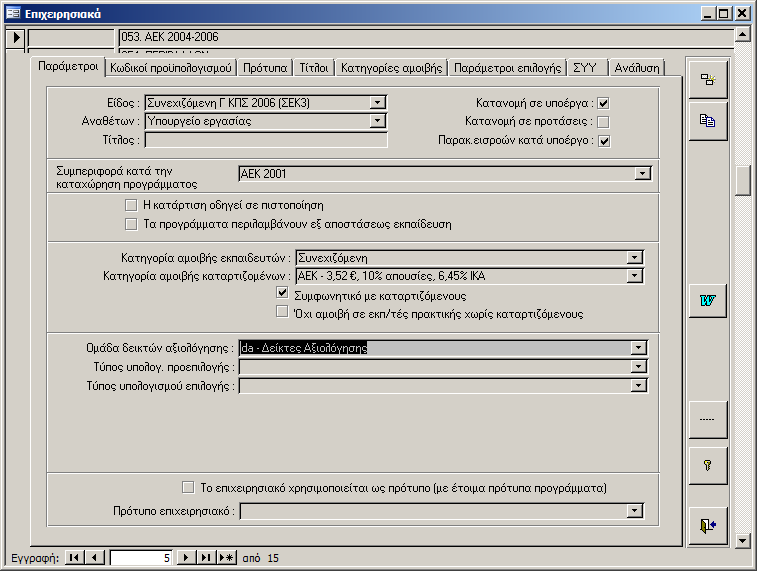Screen dimensions: 757x571
Task: Click the Τίτλος text field
Action: click(265, 140)
